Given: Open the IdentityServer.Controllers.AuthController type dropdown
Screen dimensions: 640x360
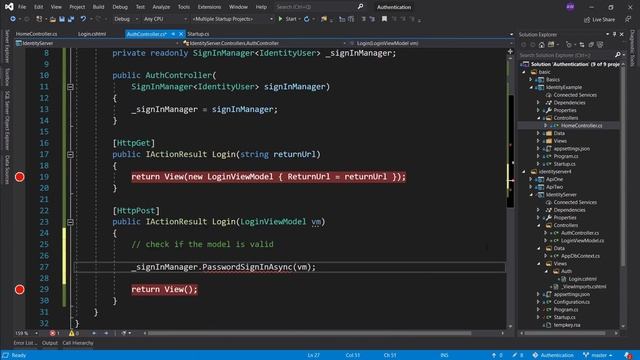Looking at the screenshot, I should click(264, 43).
